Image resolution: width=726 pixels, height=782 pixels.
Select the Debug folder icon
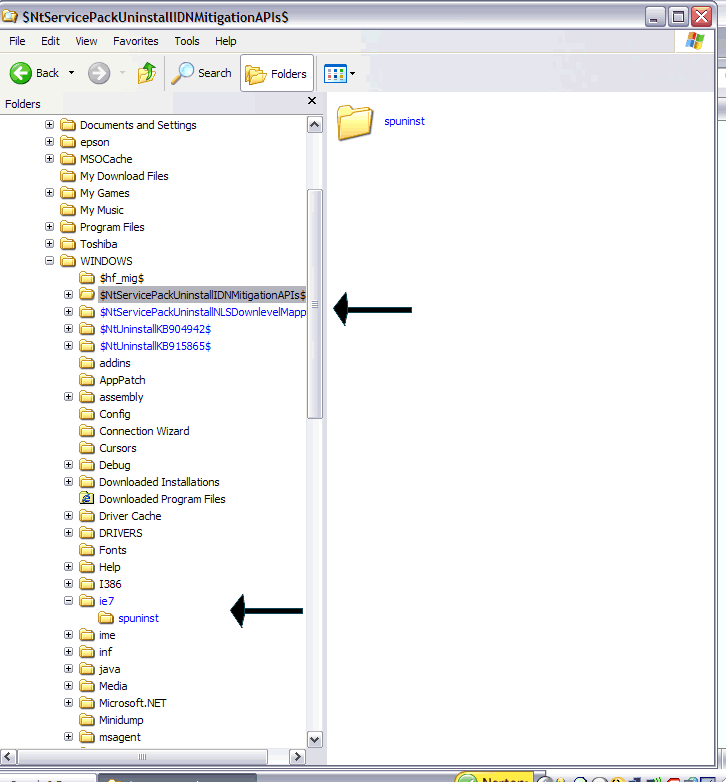pyautogui.click(x=87, y=465)
